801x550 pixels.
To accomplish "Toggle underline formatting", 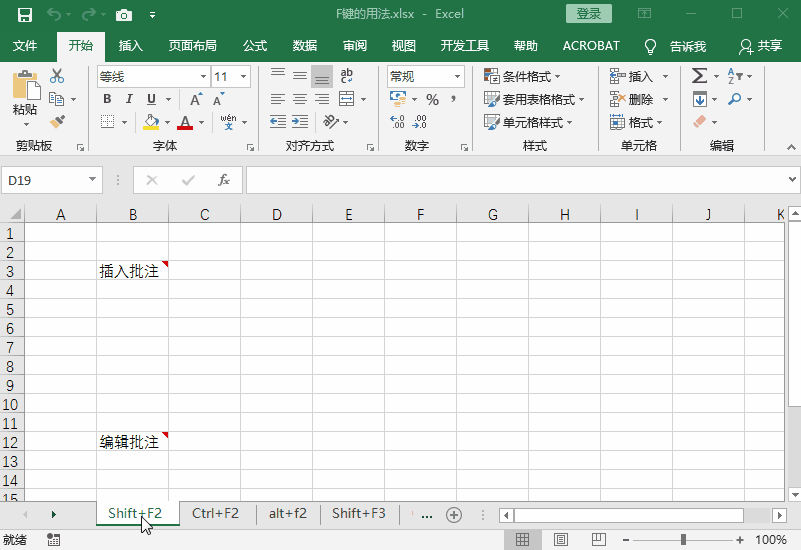I will click(151, 99).
